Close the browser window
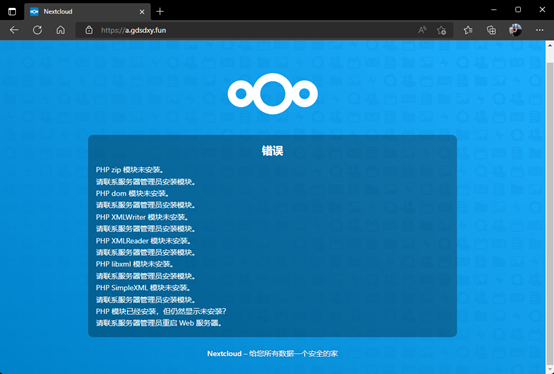Viewport: 554px width, 374px height. click(542, 10)
